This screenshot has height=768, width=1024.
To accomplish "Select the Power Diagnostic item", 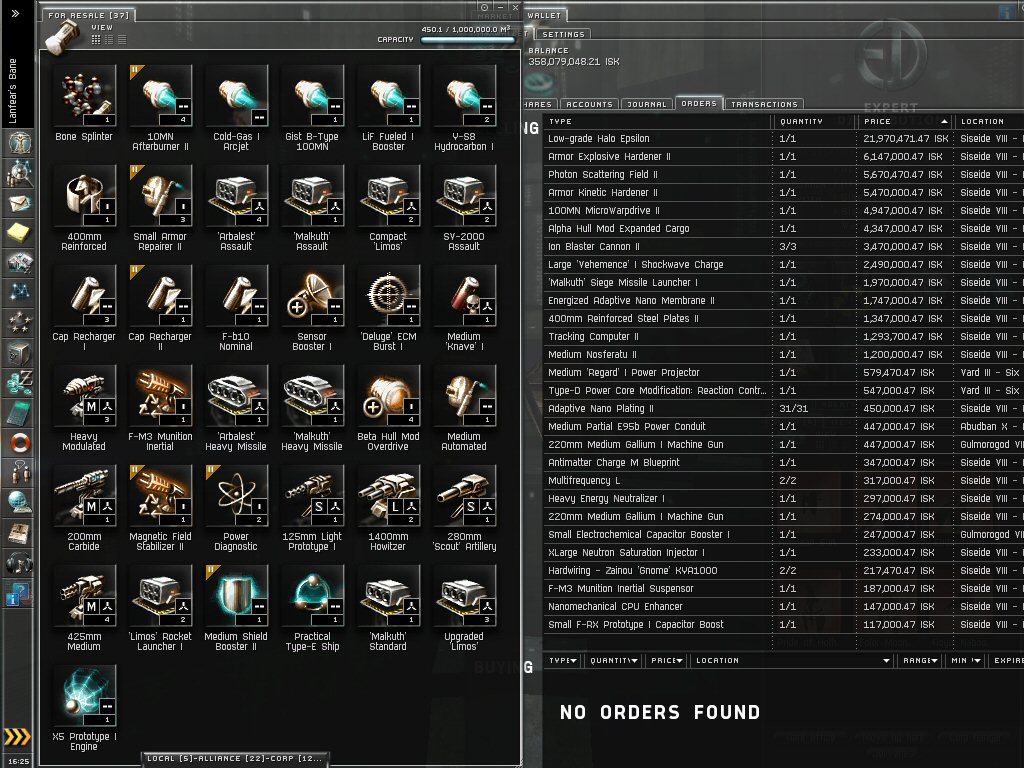I will pos(236,507).
